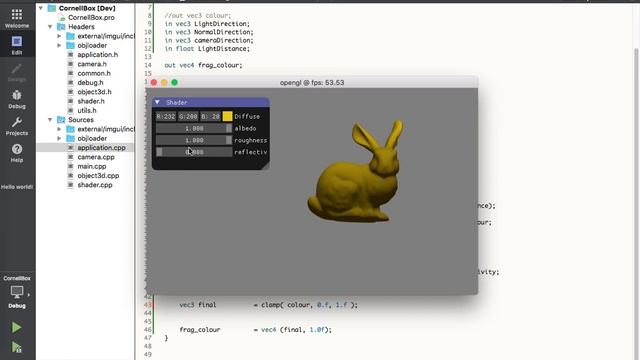Open the Welcome mode

point(17,18)
